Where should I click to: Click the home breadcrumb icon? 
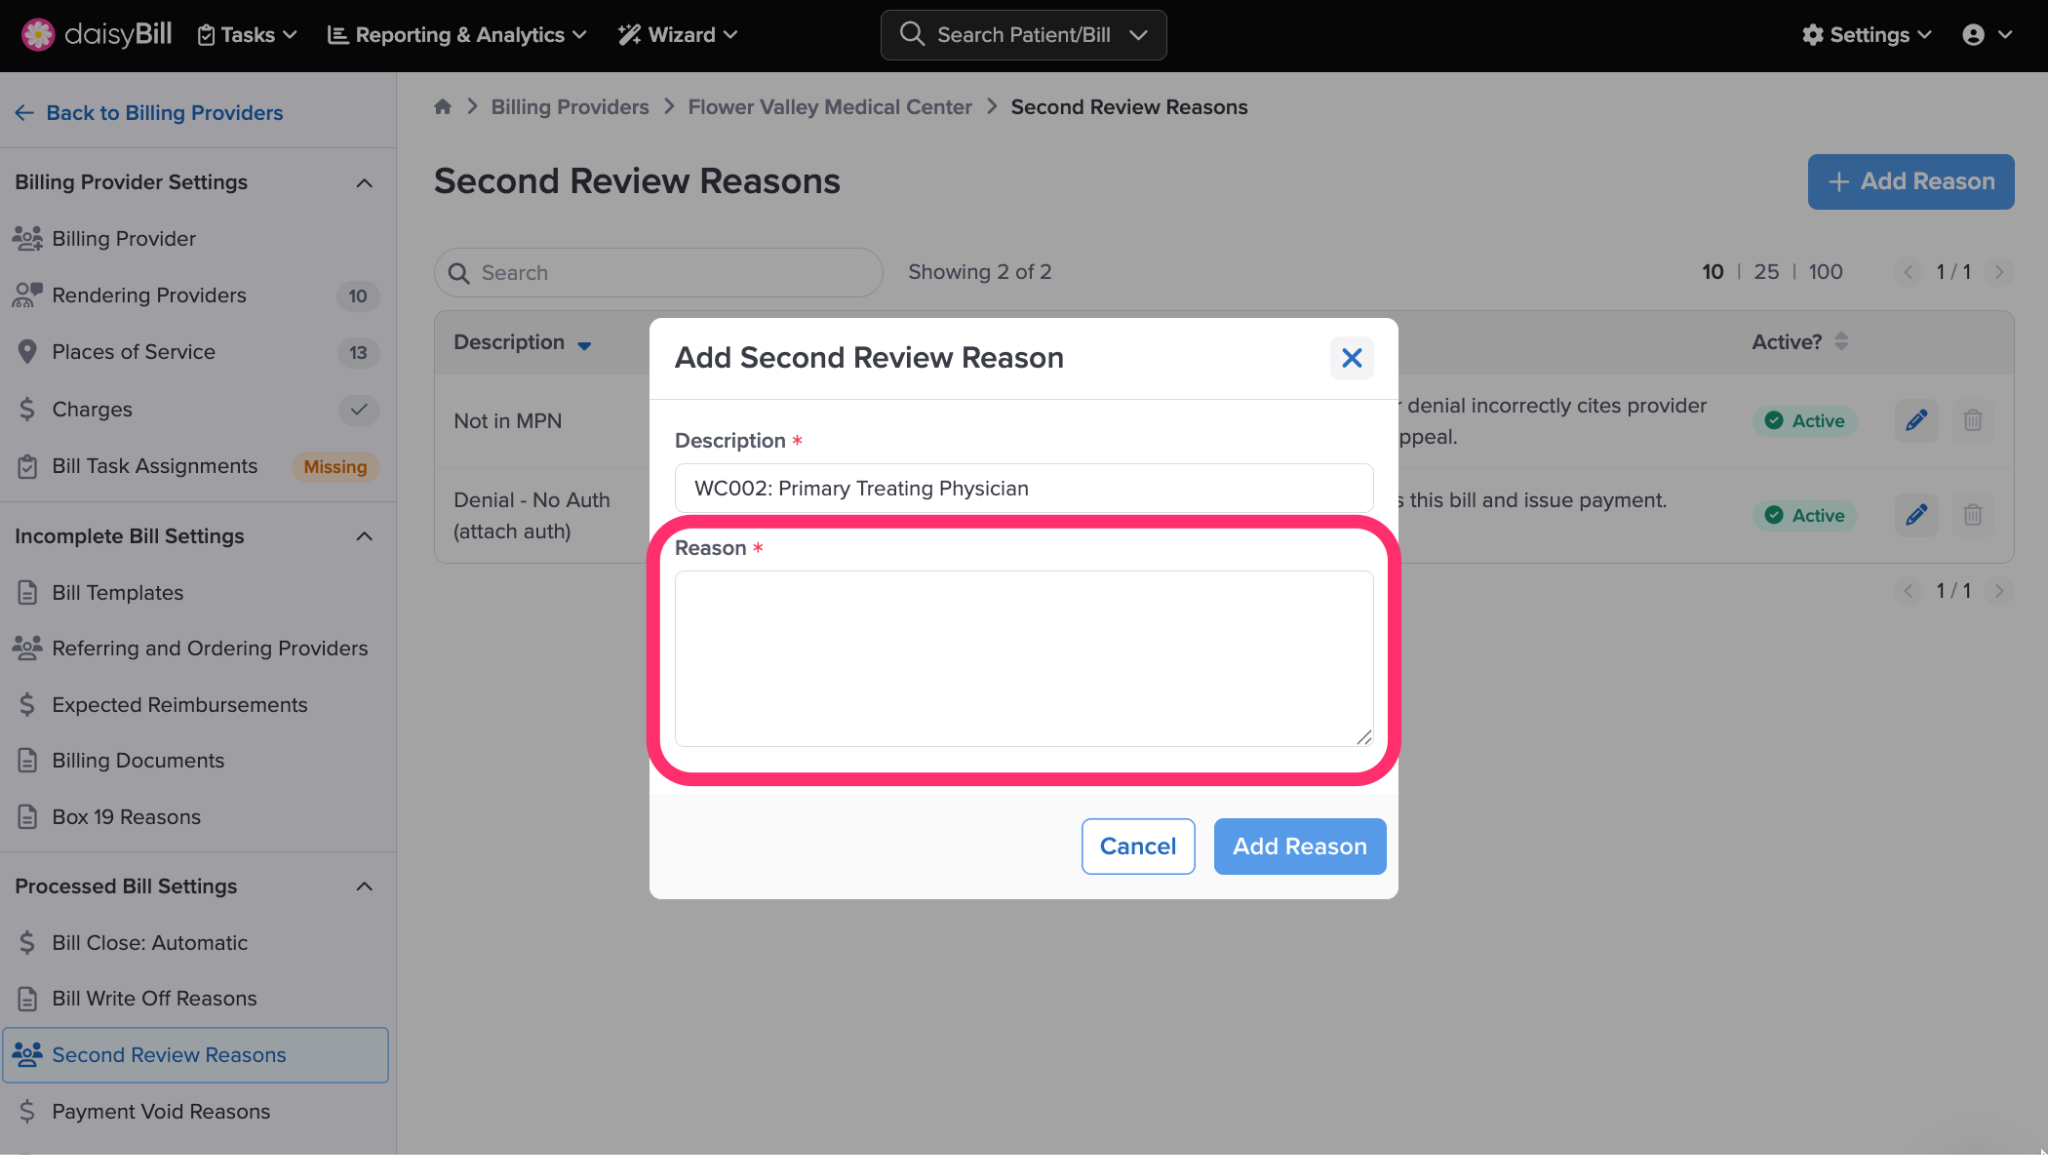click(443, 107)
